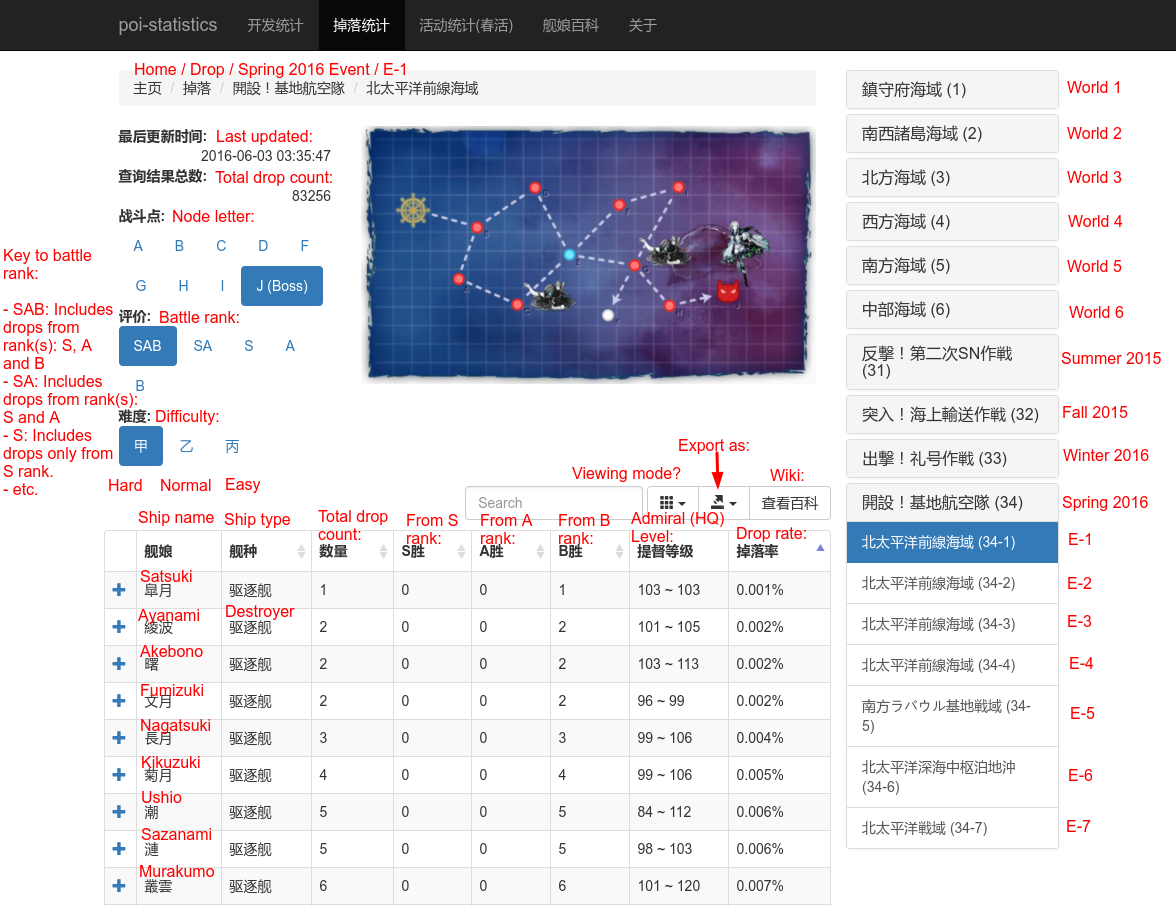Go to 掉落 breadcrumb link
The width and height of the screenshot is (1176, 906).
(x=197, y=88)
